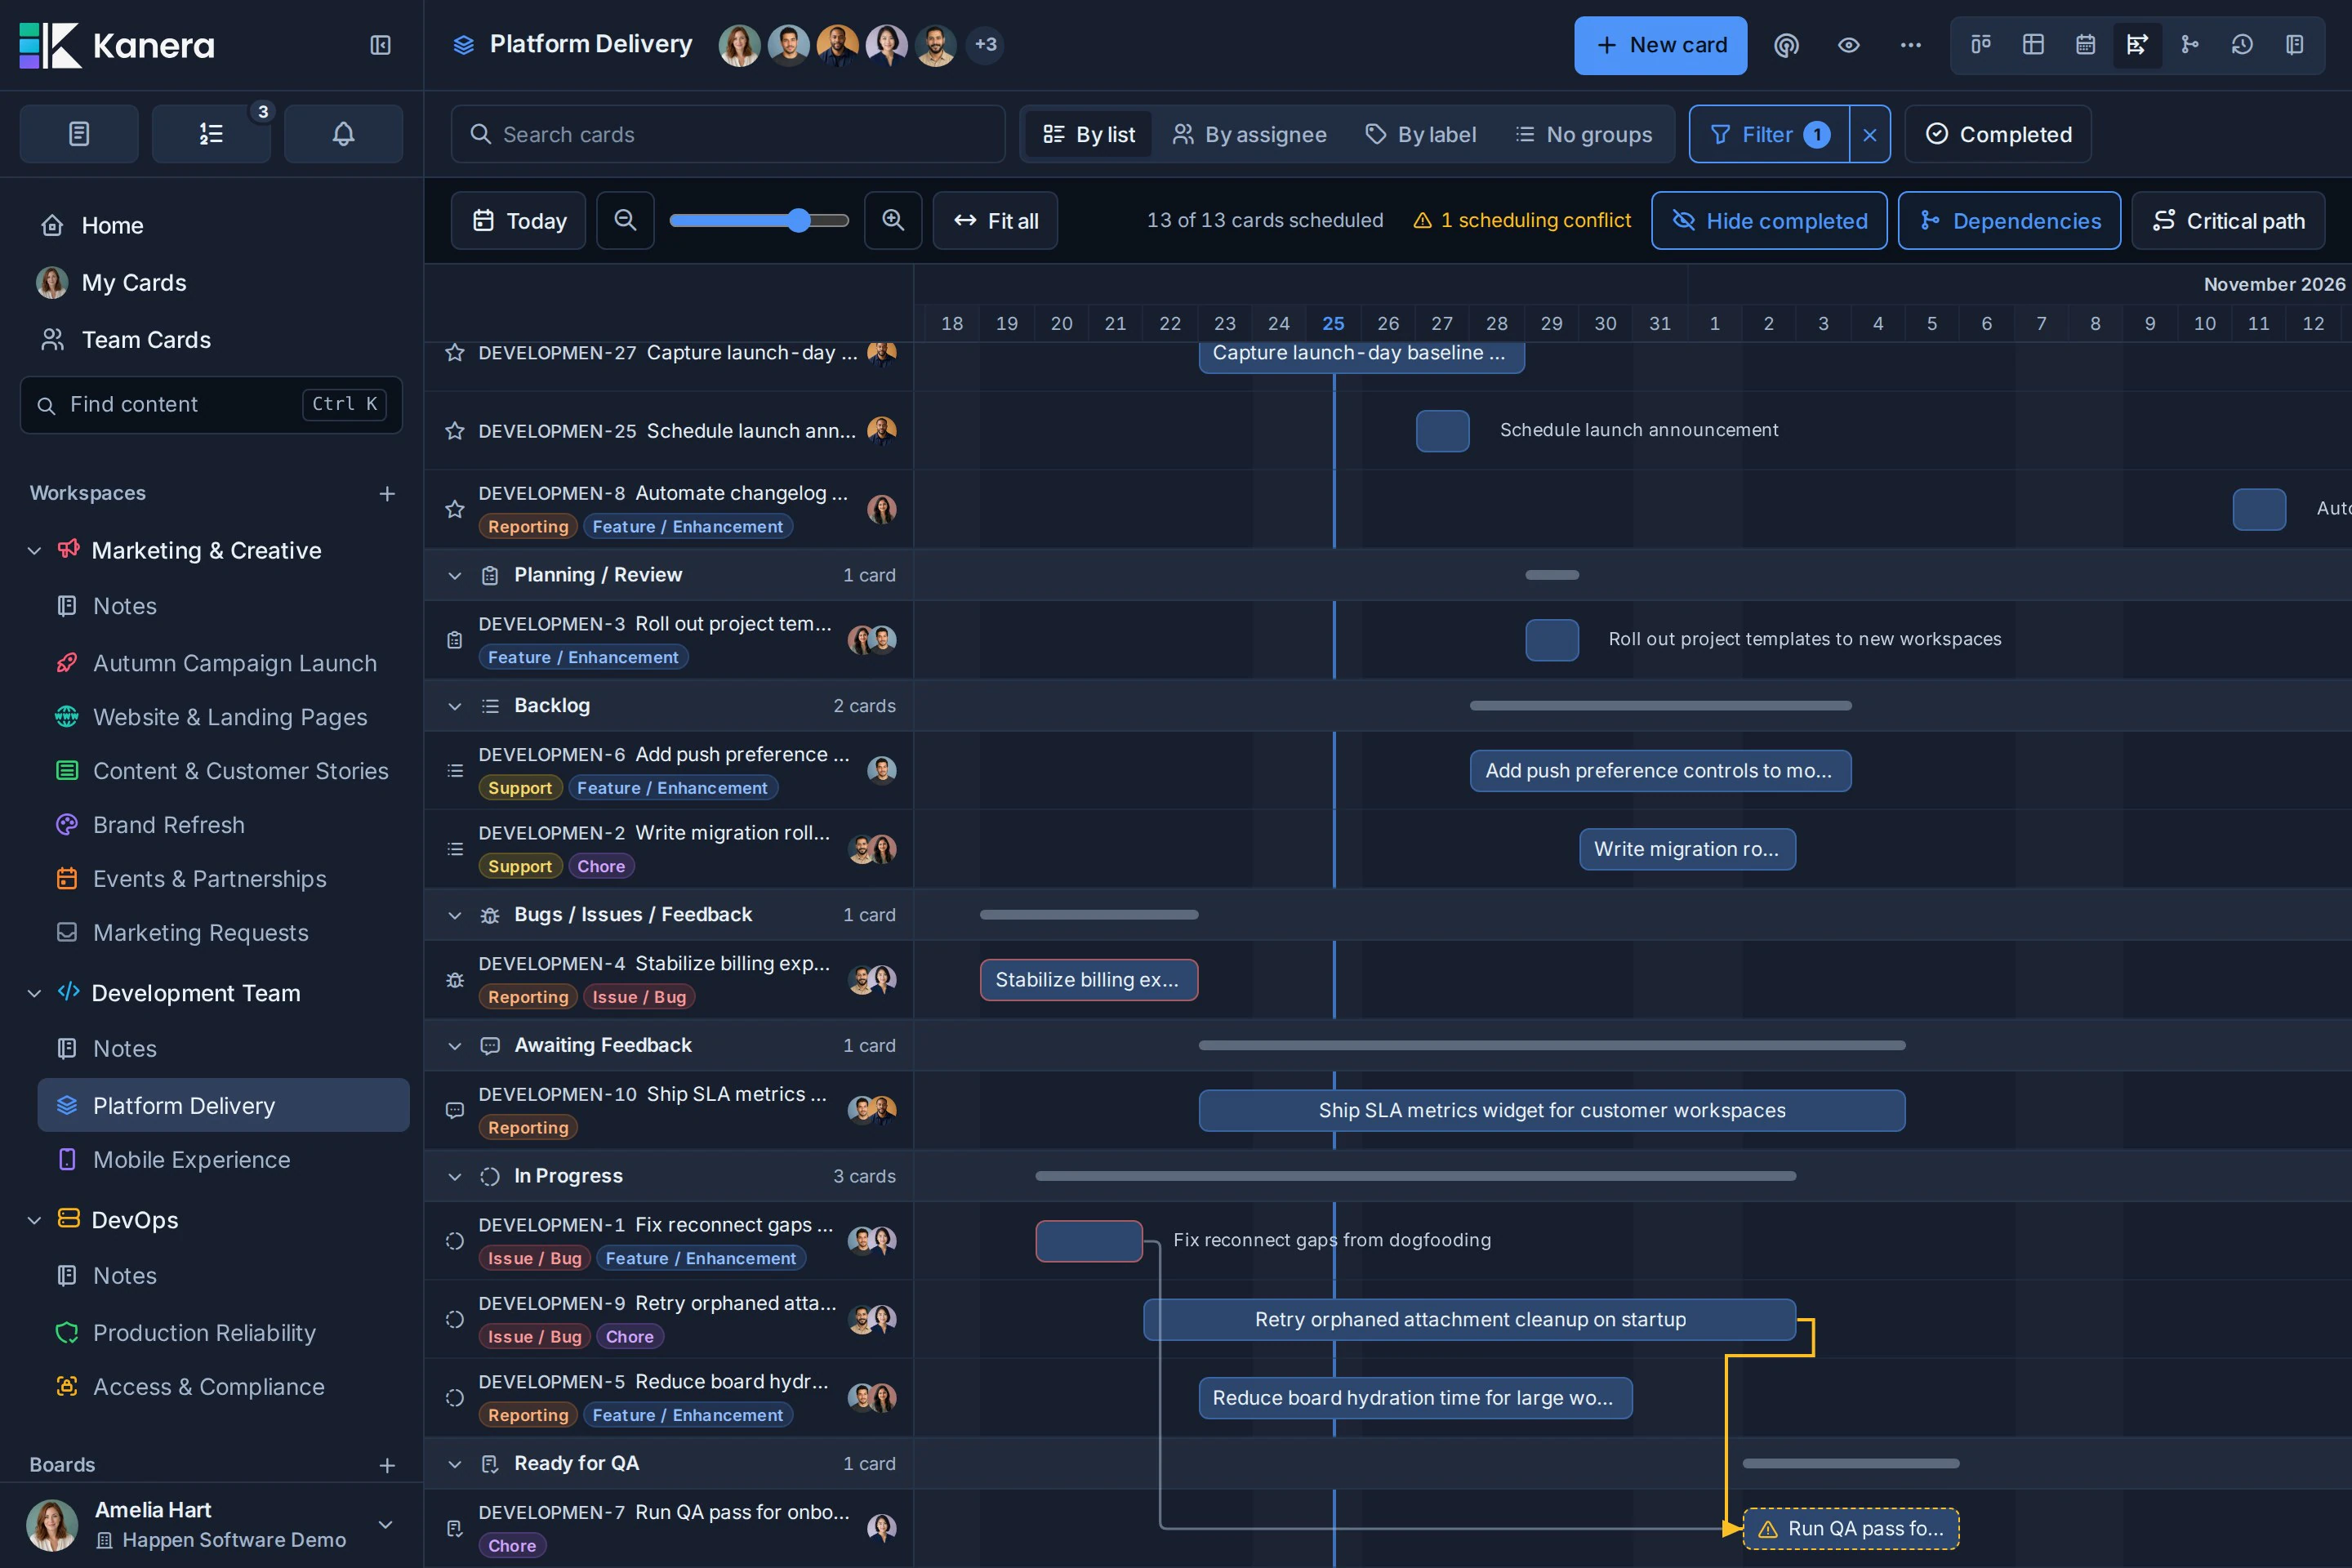2352x1568 pixels.
Task: Click the Ship SLA metrics widget bar
Action: [1552, 1111]
